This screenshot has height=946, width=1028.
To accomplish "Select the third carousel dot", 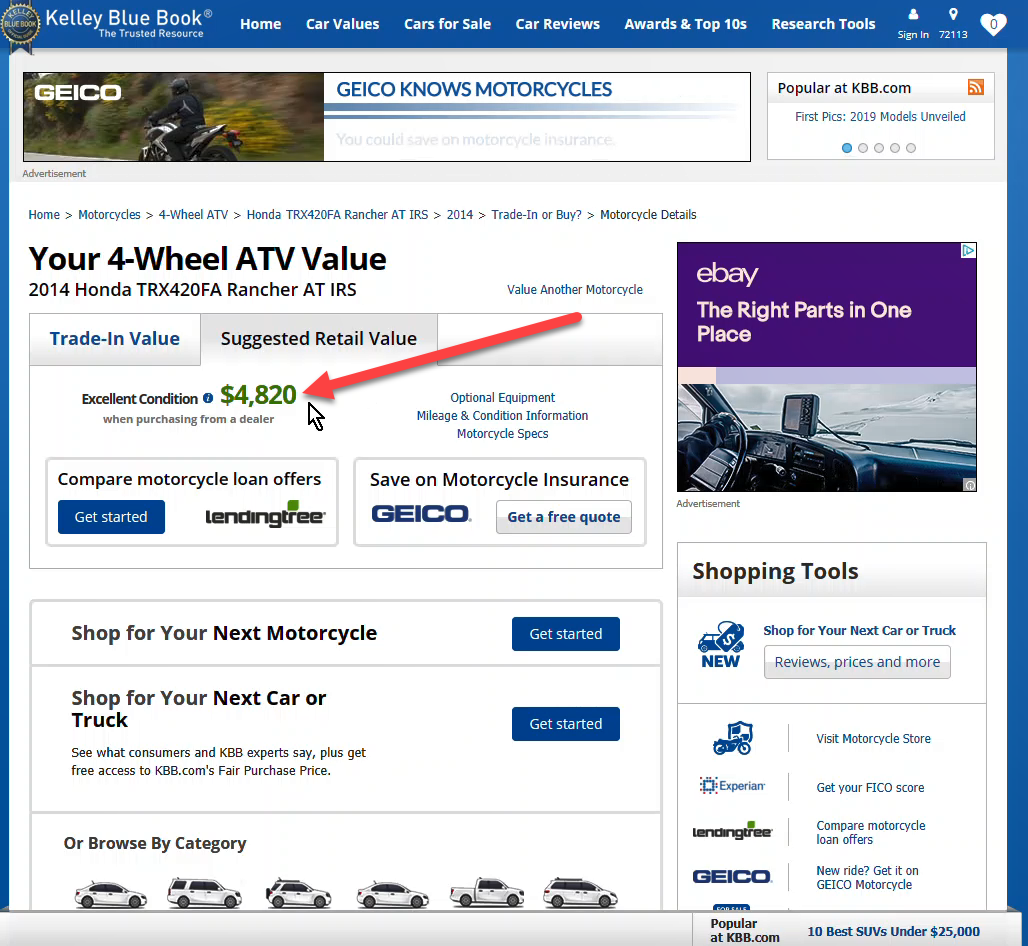I will 879,148.
